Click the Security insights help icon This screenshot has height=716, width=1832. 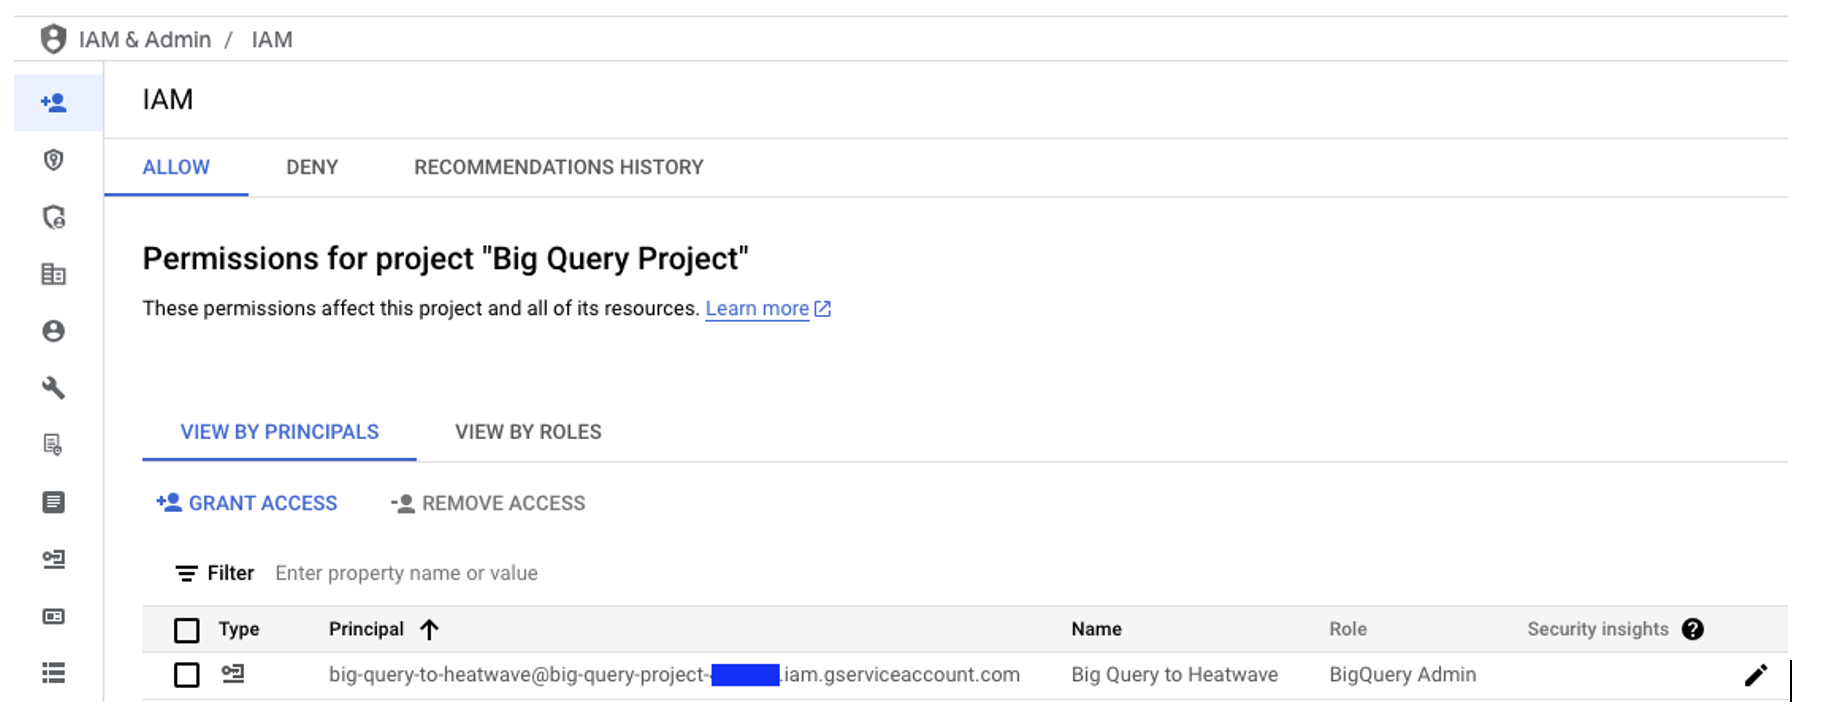point(1692,629)
